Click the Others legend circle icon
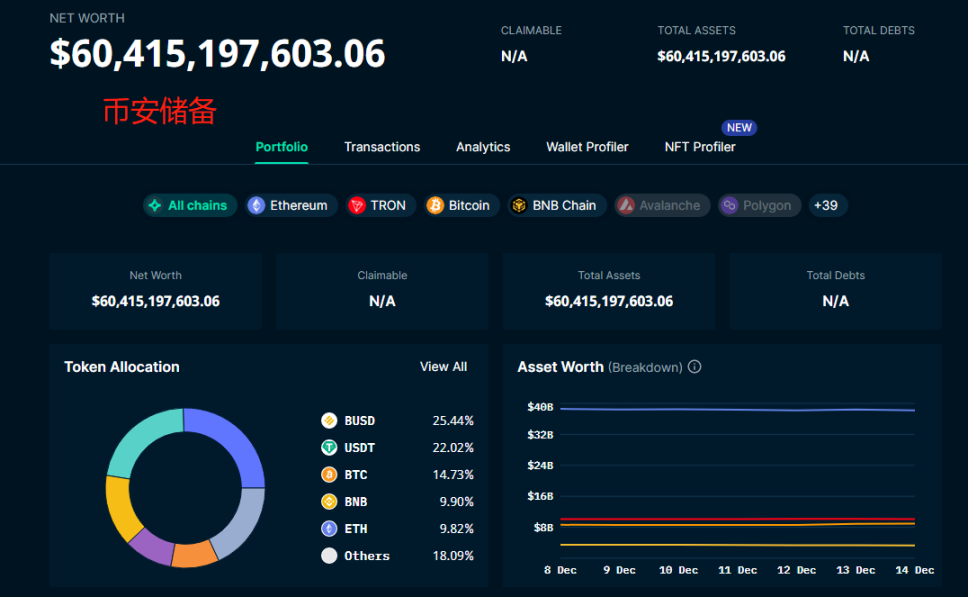The image size is (968, 597). (x=329, y=556)
